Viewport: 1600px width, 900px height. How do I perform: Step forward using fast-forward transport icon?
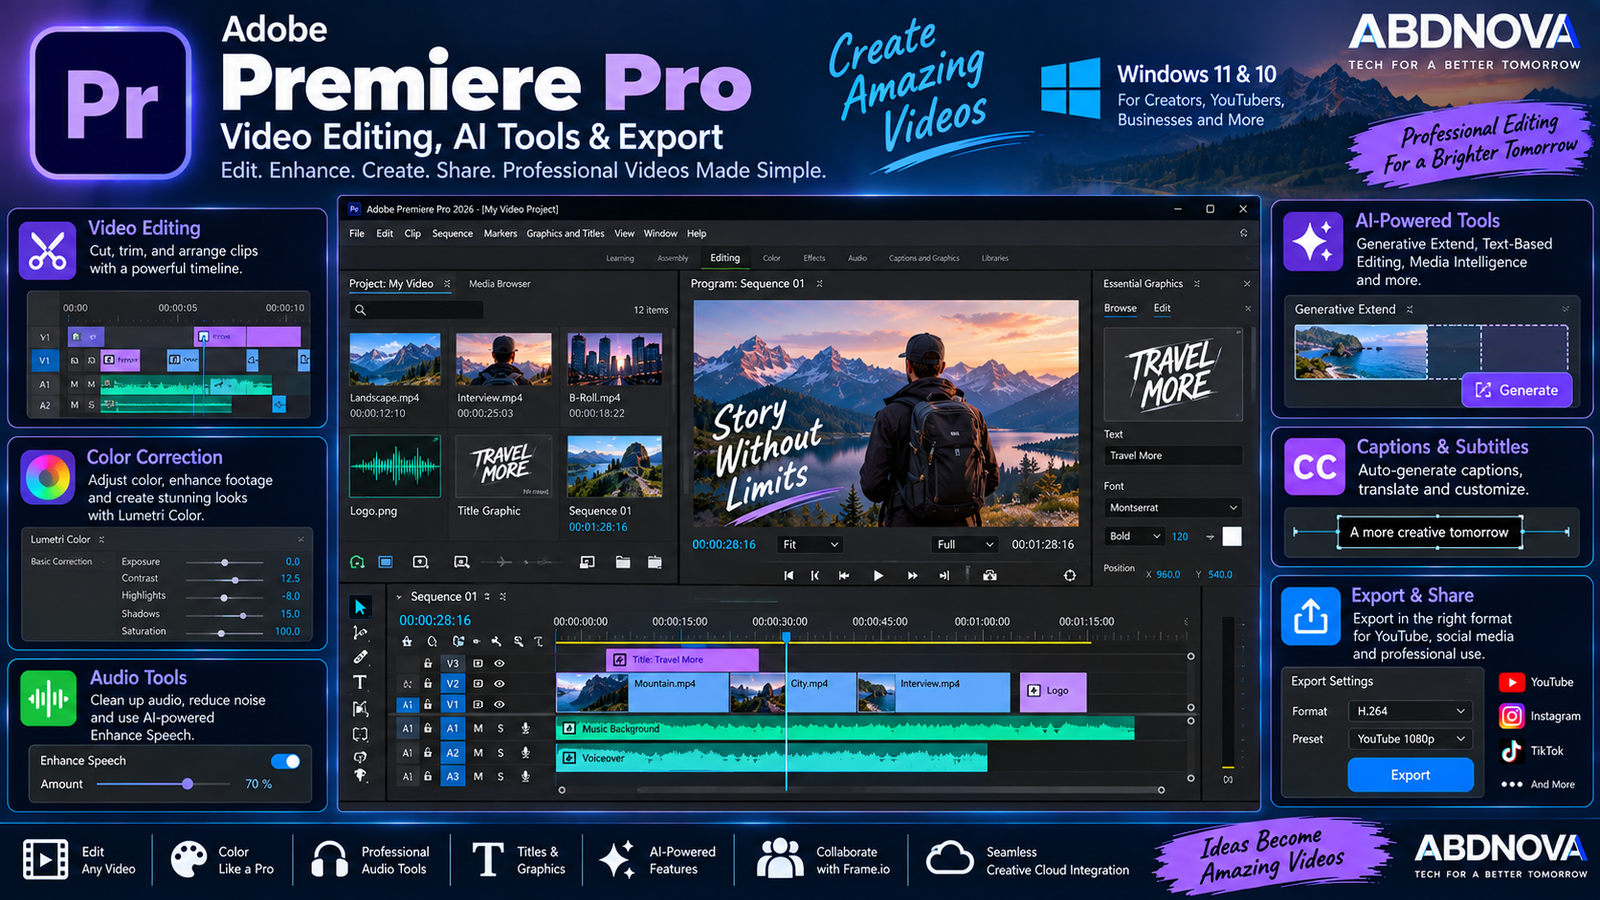coord(912,575)
